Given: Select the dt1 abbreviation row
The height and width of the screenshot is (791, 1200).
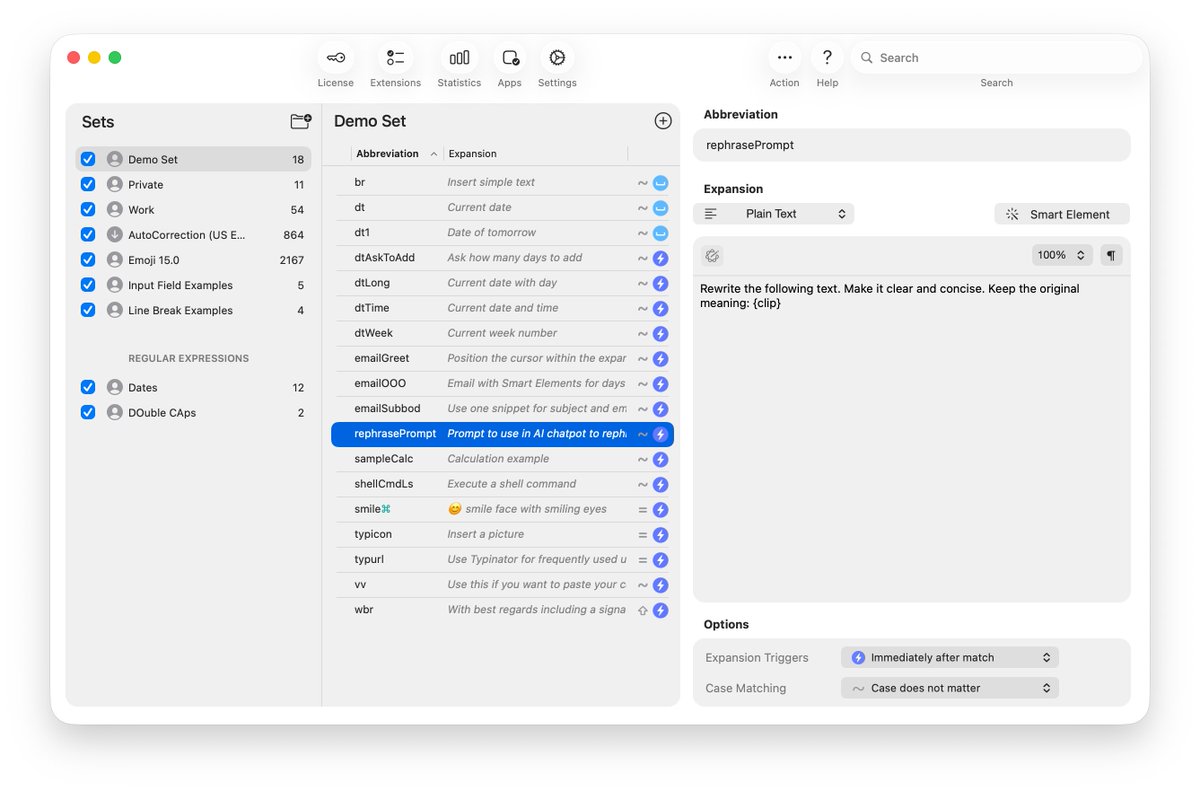Looking at the screenshot, I should click(x=502, y=233).
